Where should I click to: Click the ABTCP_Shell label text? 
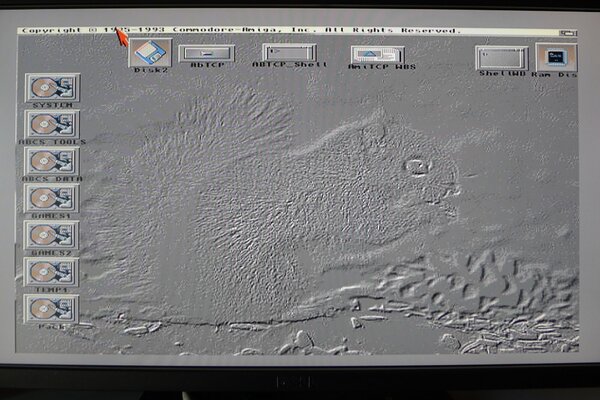(x=289, y=66)
